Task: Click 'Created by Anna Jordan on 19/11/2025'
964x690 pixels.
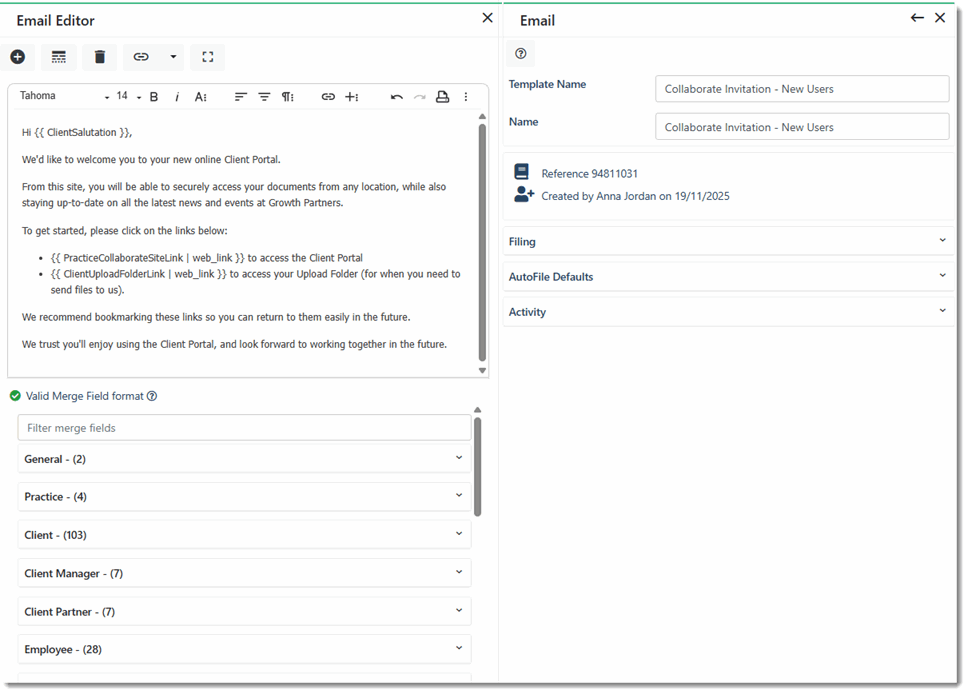Action: click(x=635, y=196)
